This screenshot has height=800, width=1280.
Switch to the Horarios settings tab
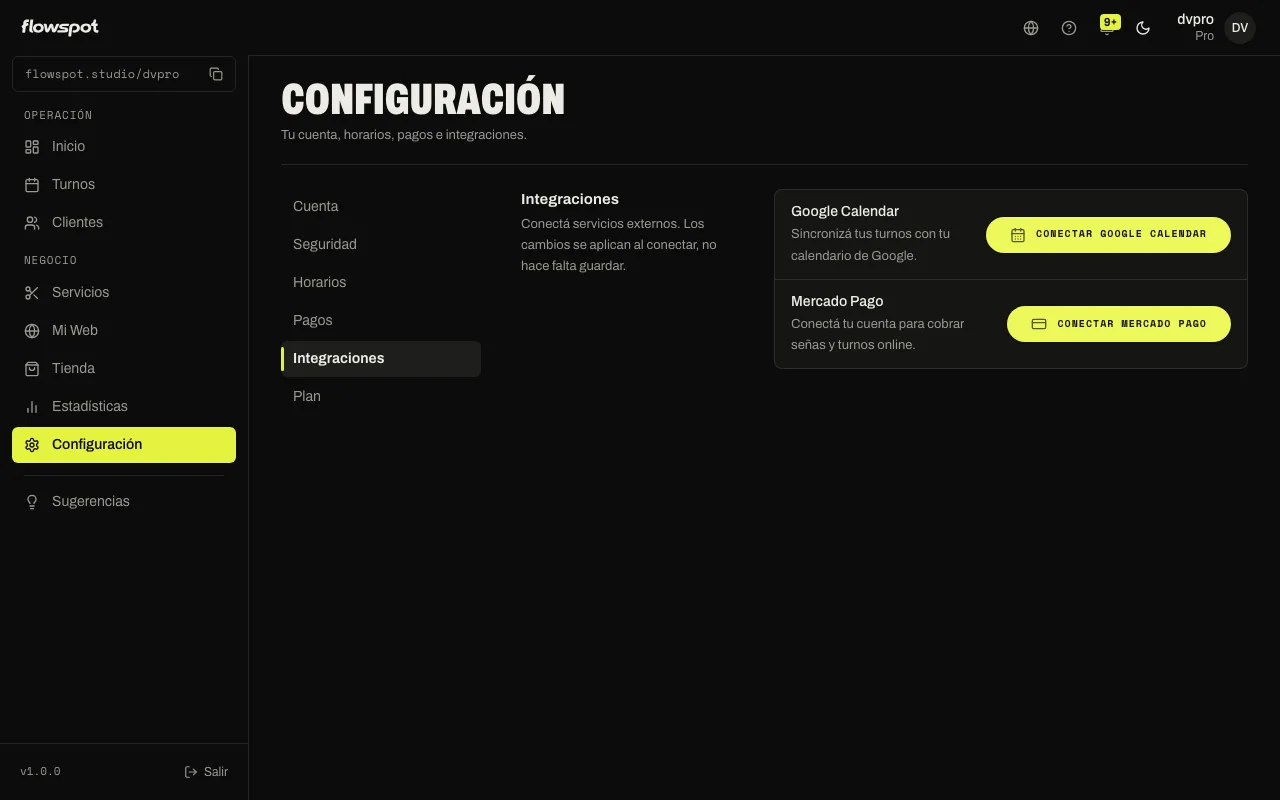tap(381, 282)
